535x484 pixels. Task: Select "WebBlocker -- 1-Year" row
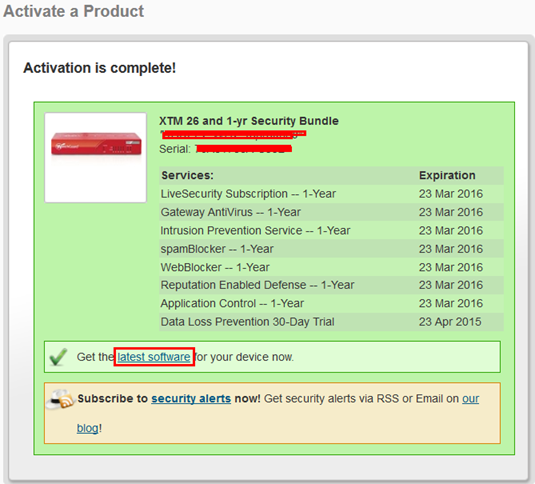click(331, 267)
